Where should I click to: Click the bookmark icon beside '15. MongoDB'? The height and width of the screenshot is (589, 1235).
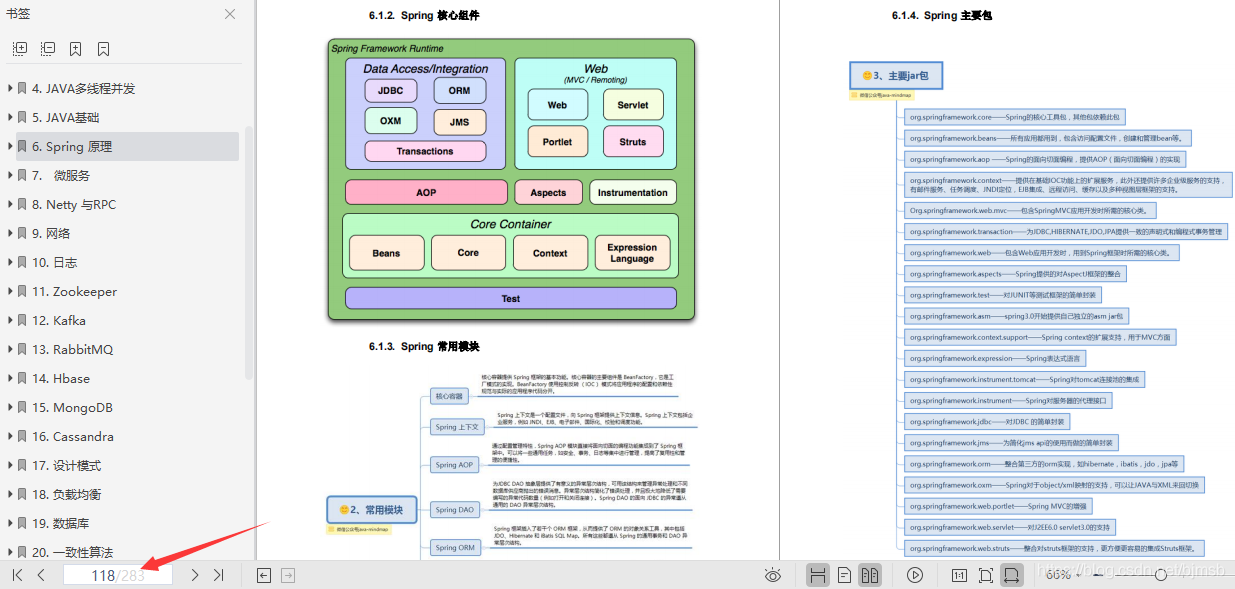23,407
